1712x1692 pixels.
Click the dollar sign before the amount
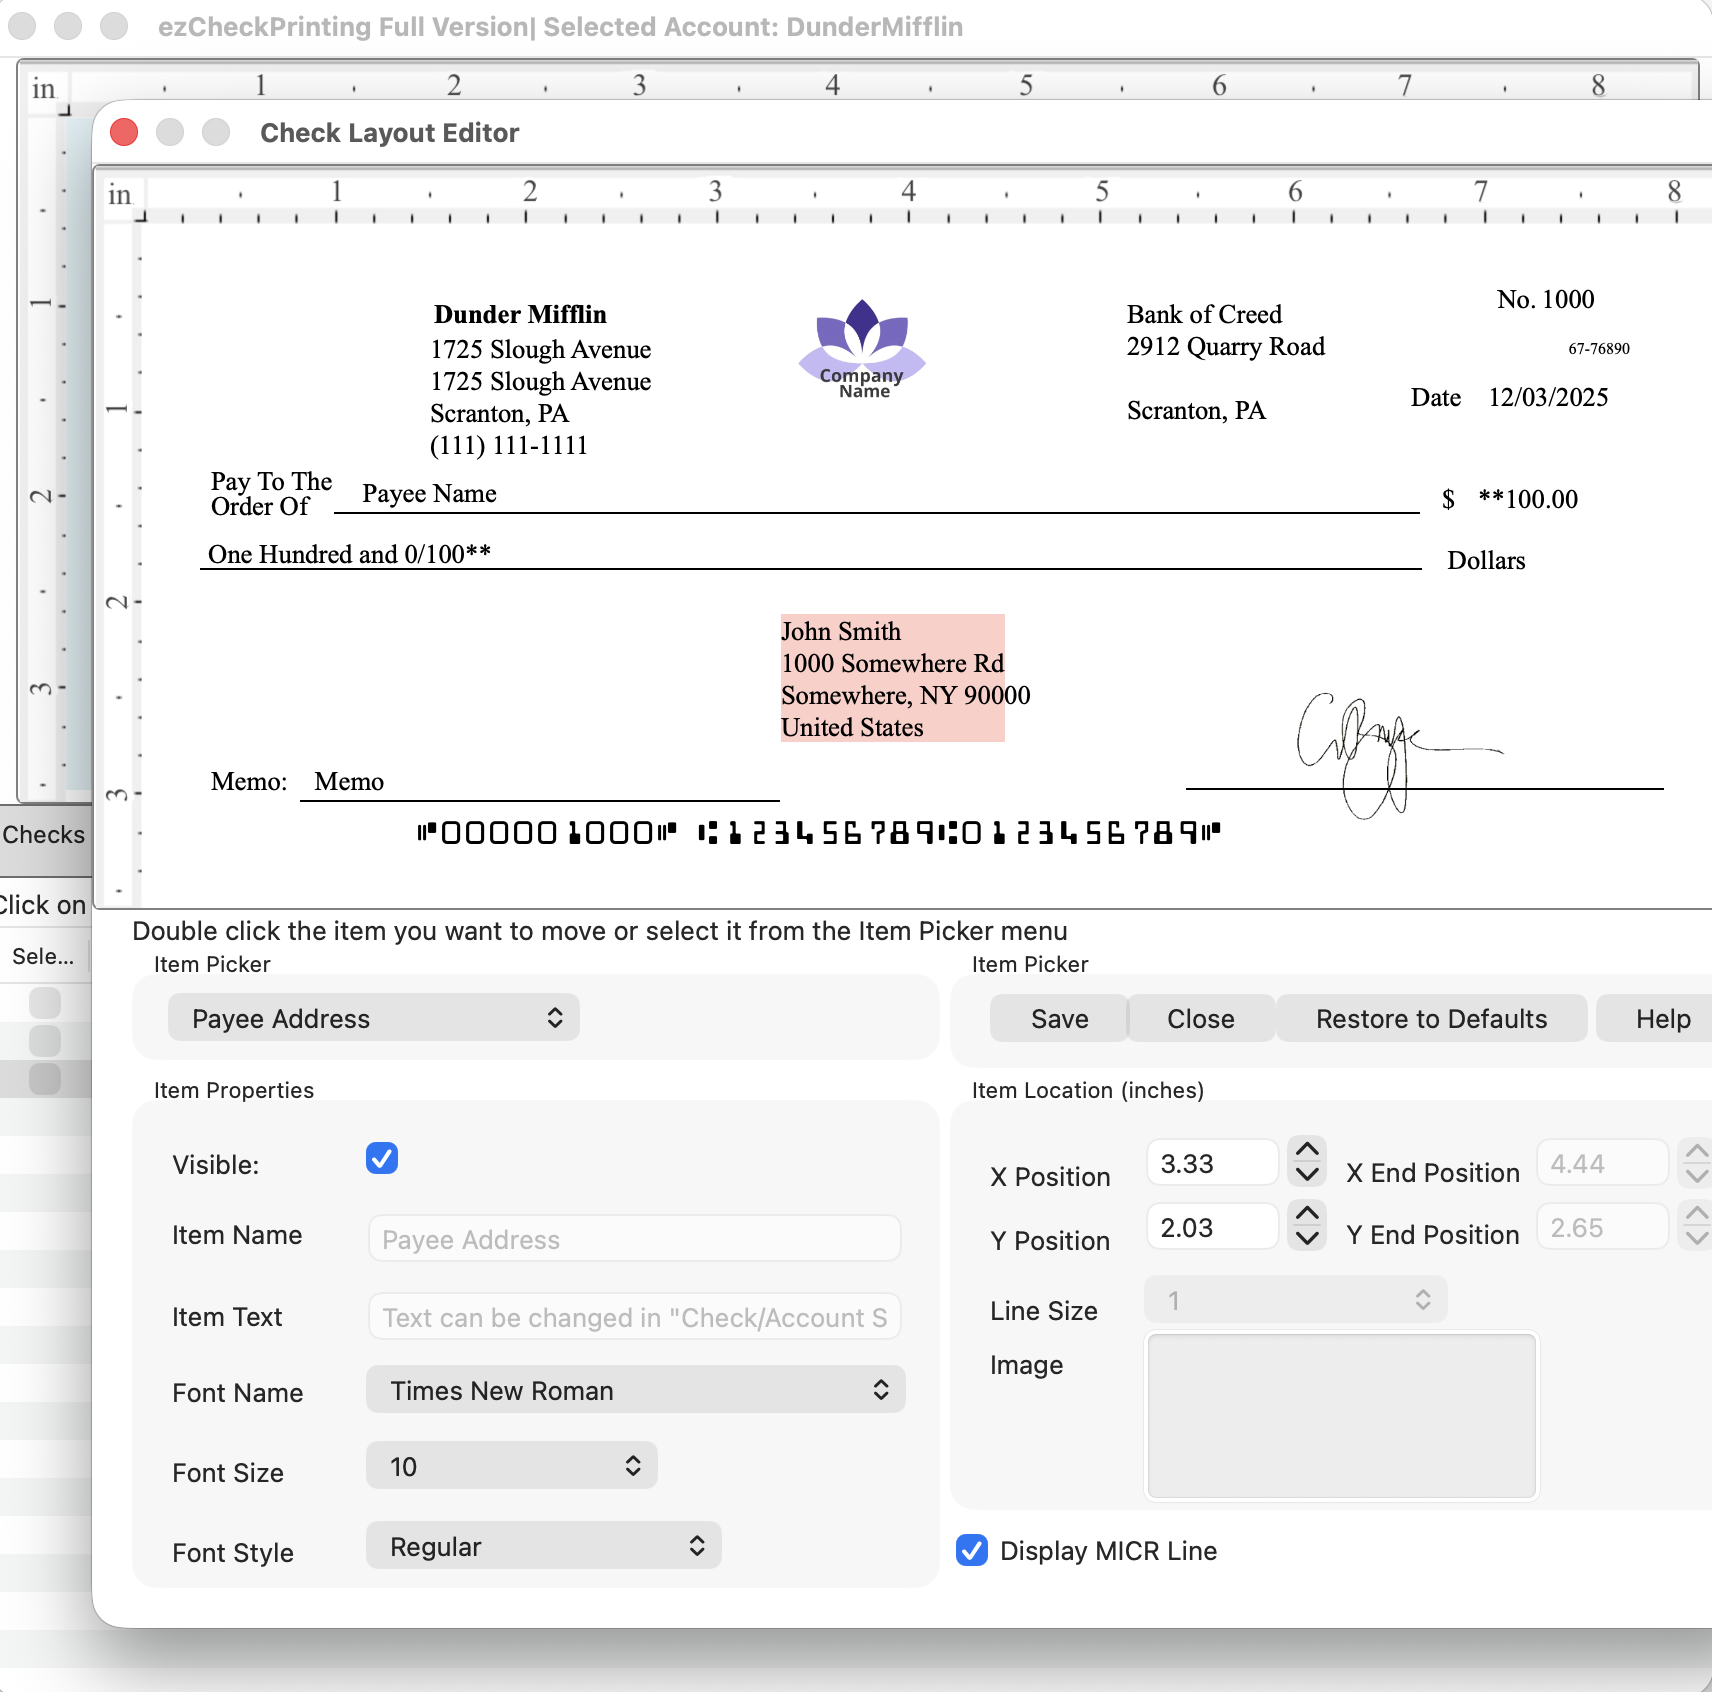pyautogui.click(x=1448, y=499)
